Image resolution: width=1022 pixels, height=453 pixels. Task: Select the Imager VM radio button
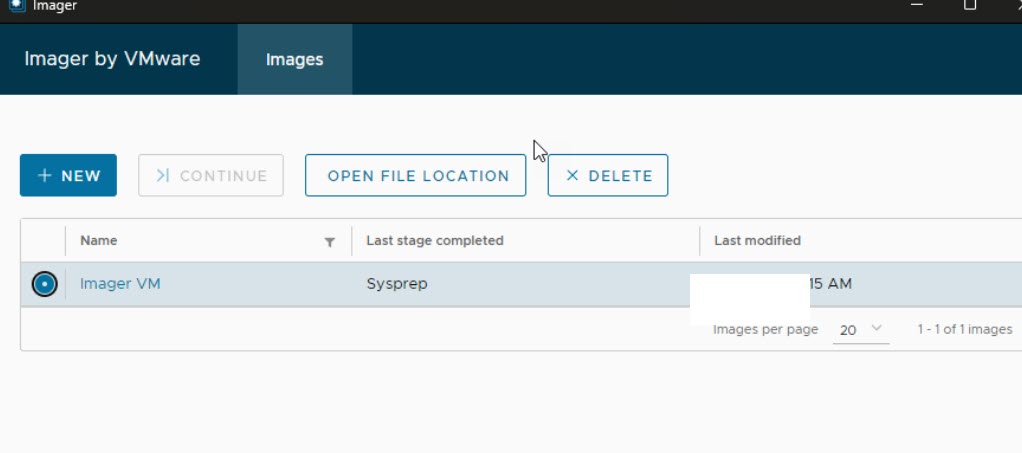[44, 284]
